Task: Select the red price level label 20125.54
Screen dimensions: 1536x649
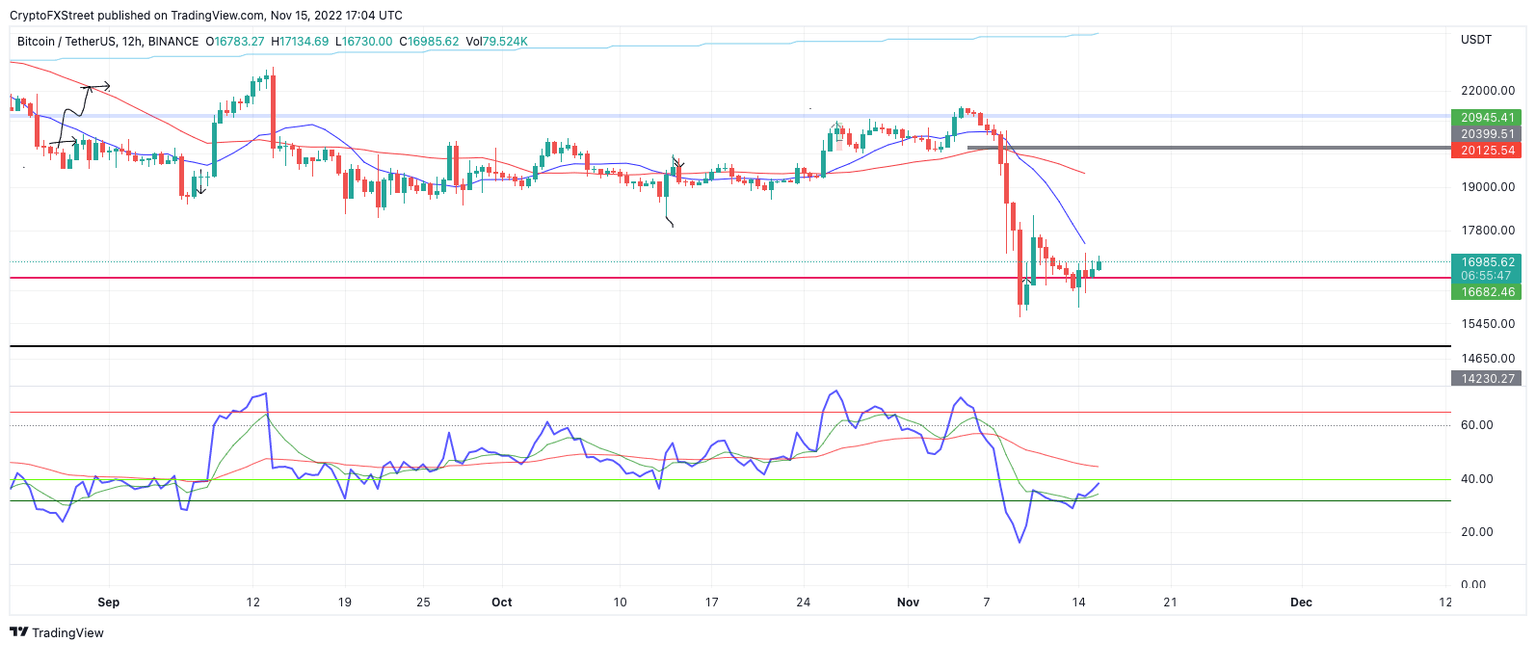Action: (x=1490, y=150)
